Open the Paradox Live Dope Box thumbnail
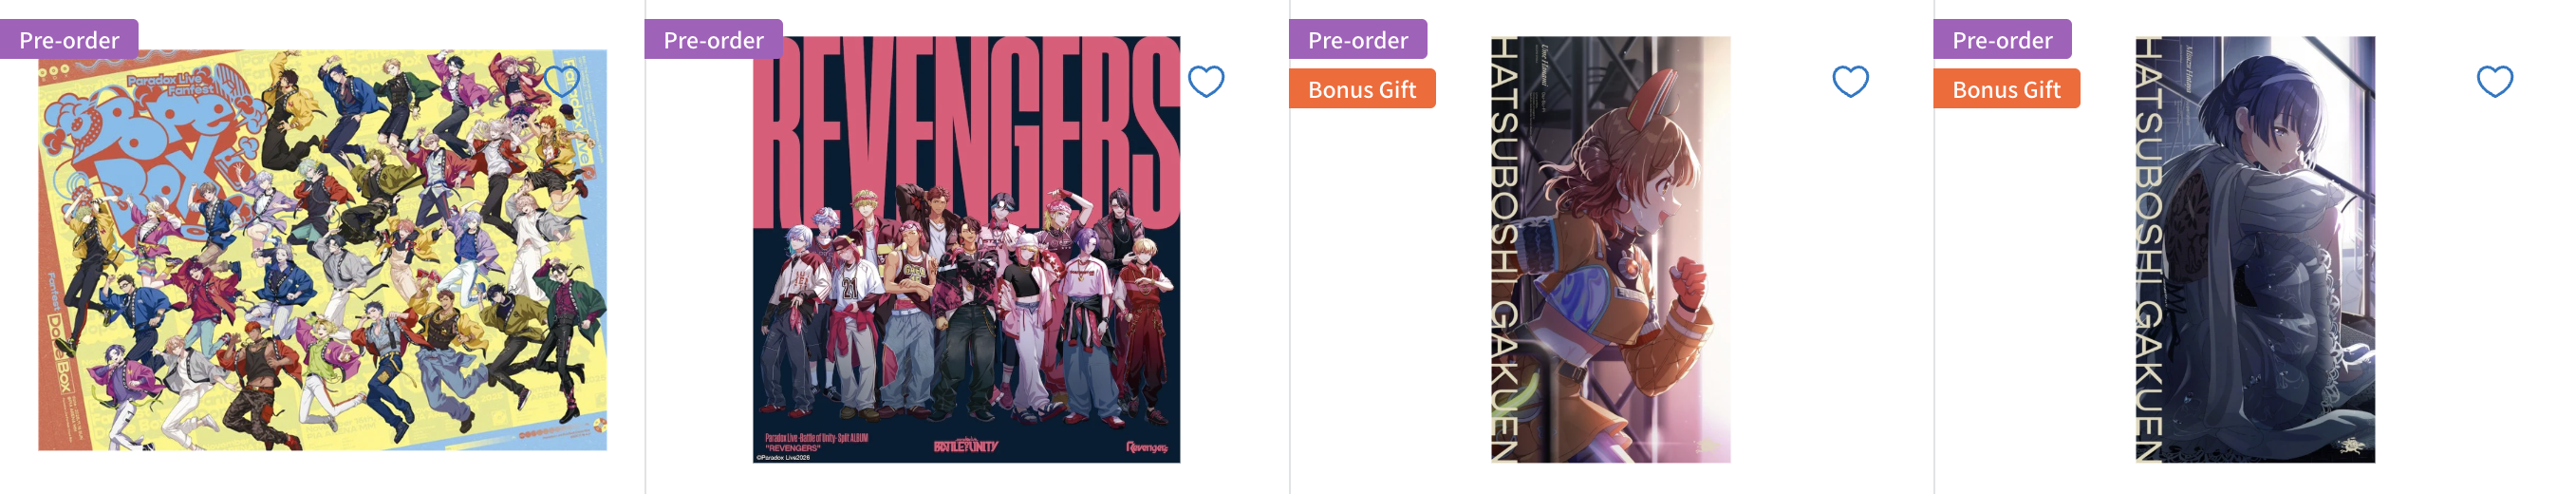The image size is (2576, 494). pos(322,250)
